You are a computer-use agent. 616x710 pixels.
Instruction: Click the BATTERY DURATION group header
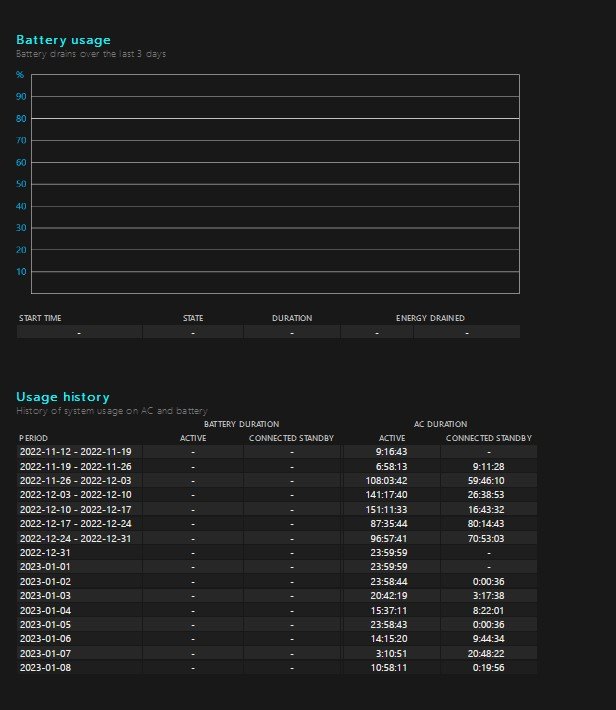[241, 424]
